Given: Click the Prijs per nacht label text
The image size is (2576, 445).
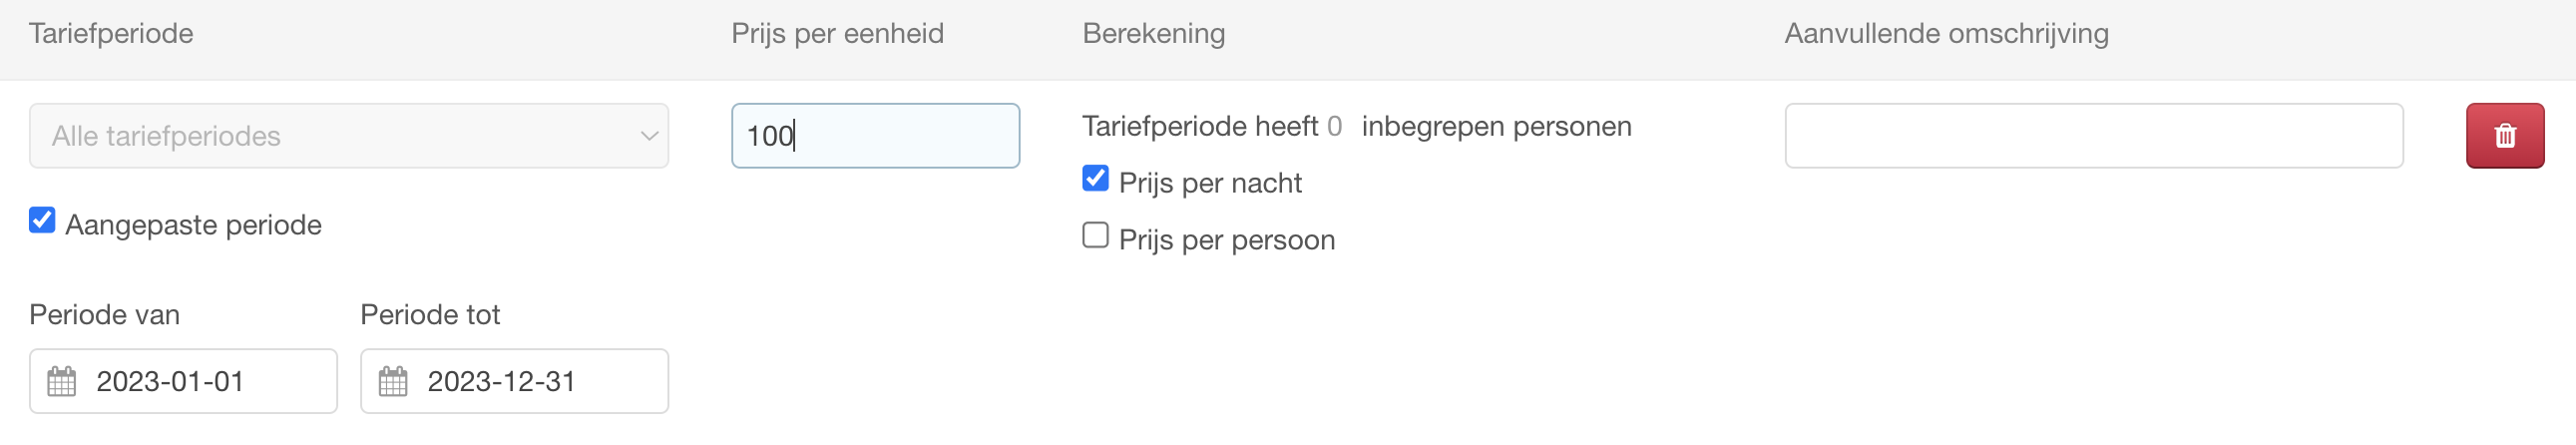Looking at the screenshot, I should click(x=1210, y=183).
